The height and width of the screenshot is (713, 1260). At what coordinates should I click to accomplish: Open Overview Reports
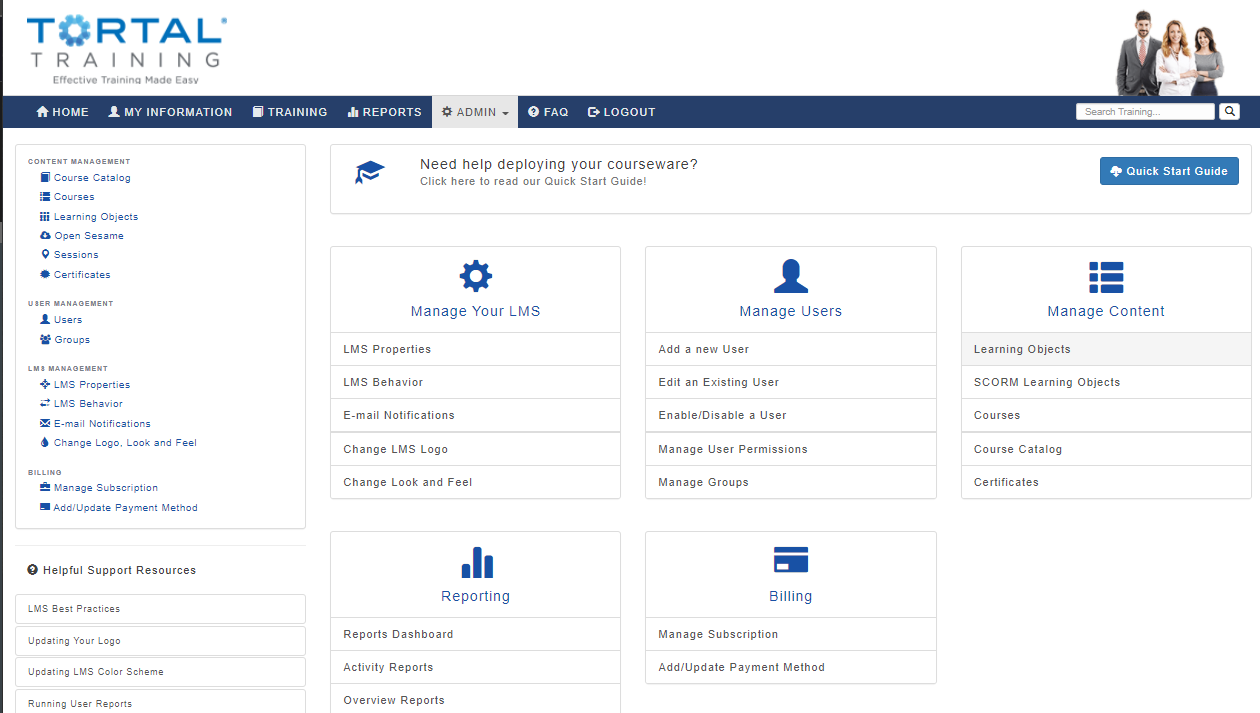(x=475, y=700)
